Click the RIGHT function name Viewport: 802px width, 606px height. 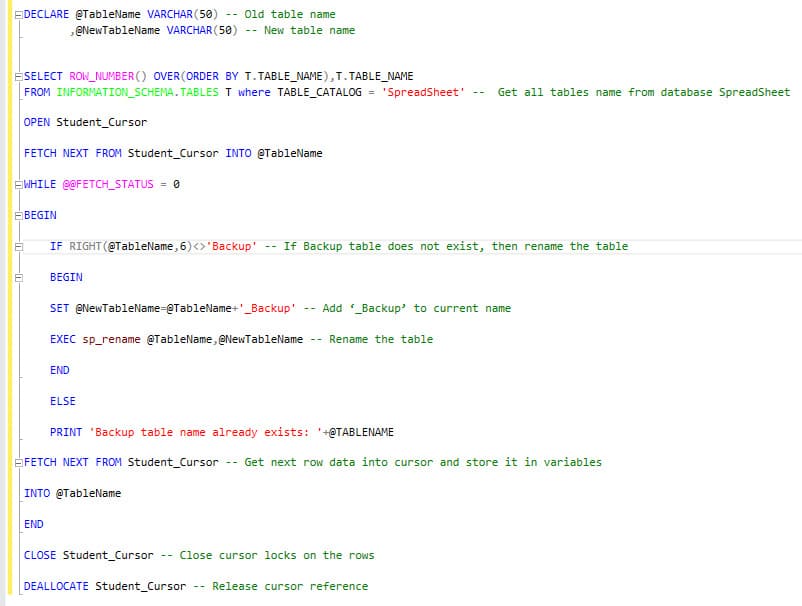85,246
